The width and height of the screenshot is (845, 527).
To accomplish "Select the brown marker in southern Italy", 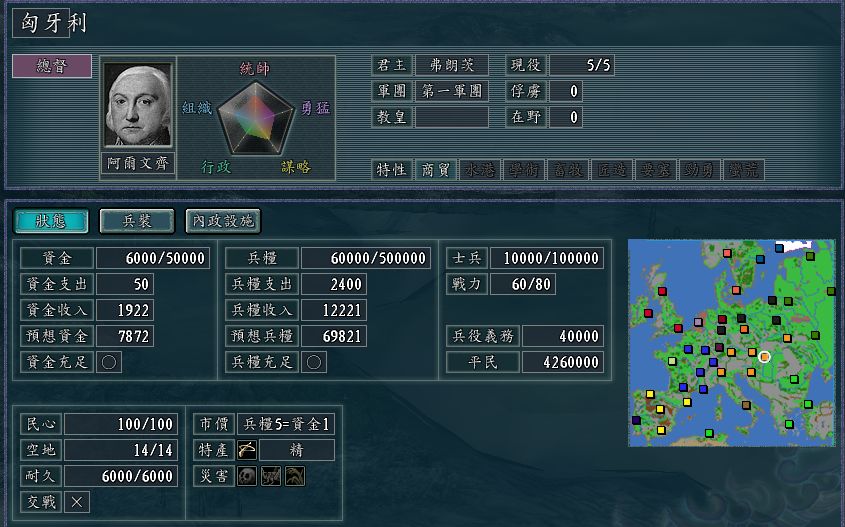I will click(x=746, y=405).
